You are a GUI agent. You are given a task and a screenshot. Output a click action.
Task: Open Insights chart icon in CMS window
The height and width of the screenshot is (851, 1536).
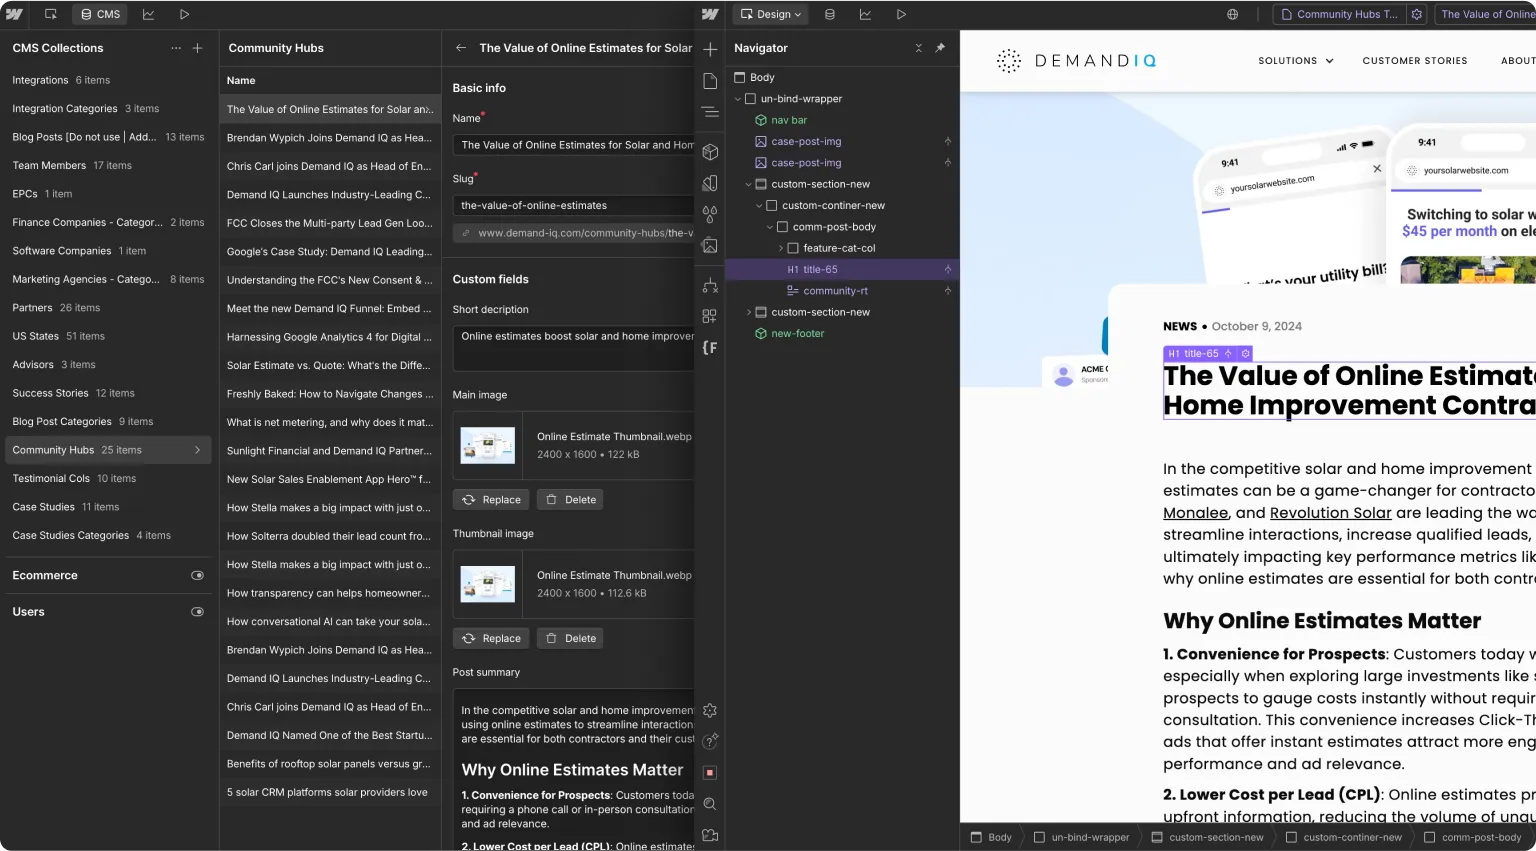(x=148, y=14)
